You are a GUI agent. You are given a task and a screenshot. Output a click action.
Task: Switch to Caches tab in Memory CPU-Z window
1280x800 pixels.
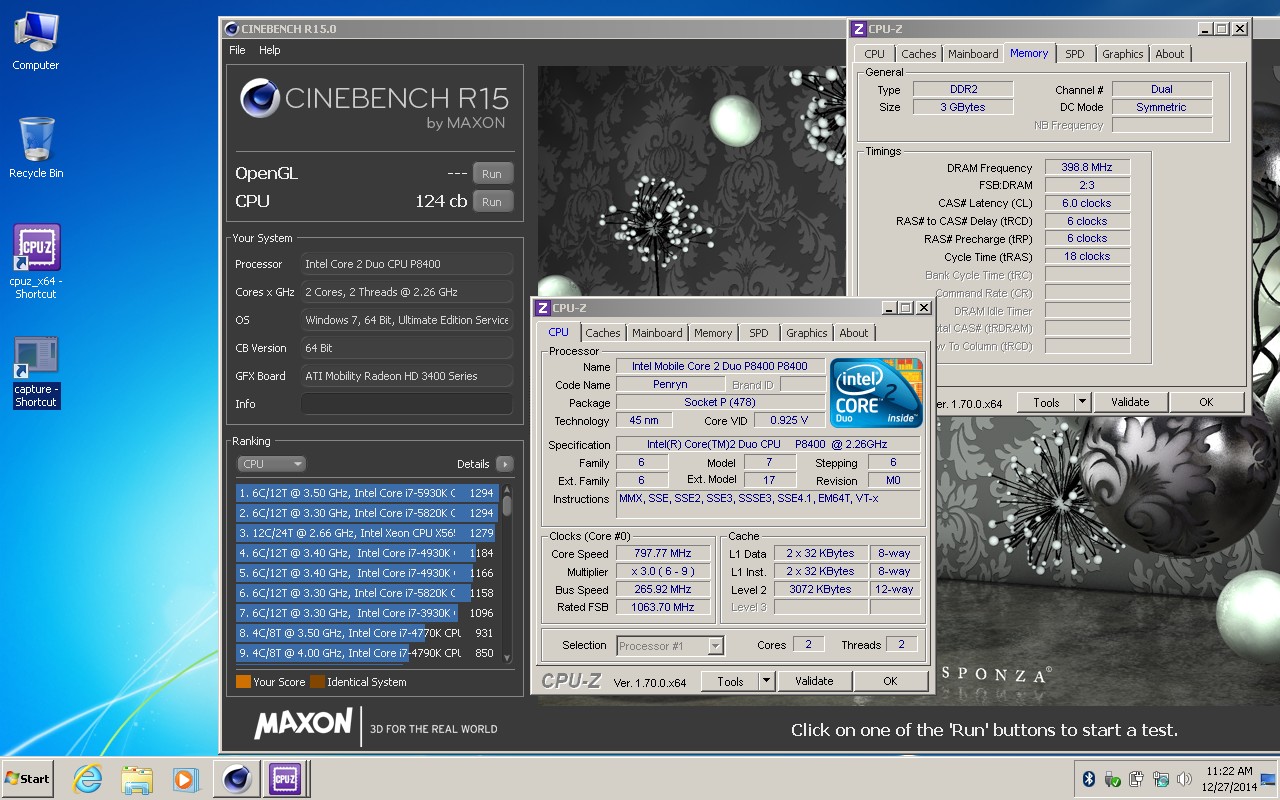[919, 54]
